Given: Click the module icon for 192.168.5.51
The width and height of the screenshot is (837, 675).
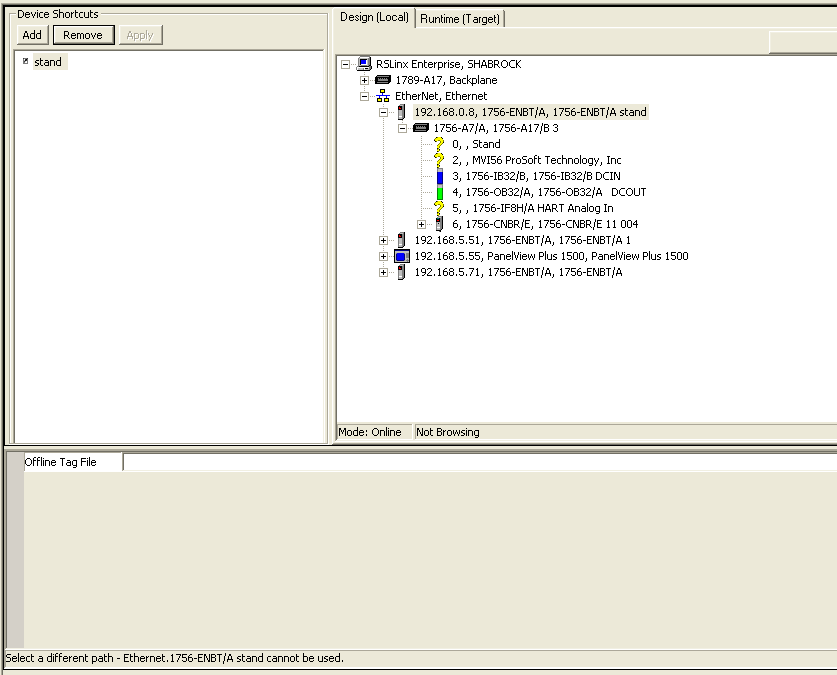Looking at the screenshot, I should 401,240.
